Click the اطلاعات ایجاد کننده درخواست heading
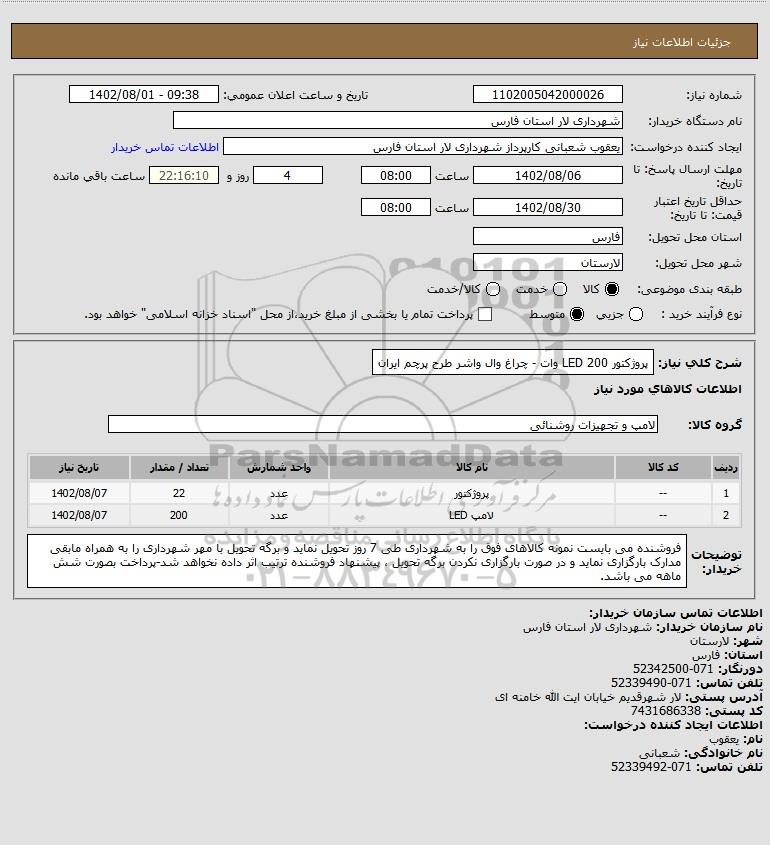Viewport: 770px width, 845px height. click(673, 725)
